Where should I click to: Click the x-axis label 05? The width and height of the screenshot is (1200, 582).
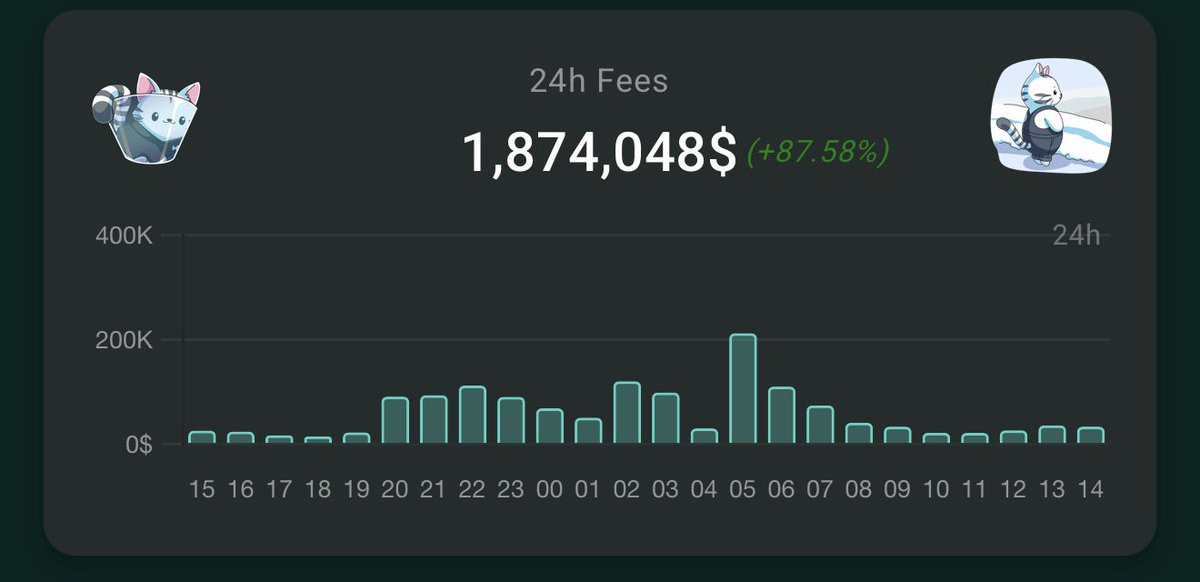[x=743, y=490]
